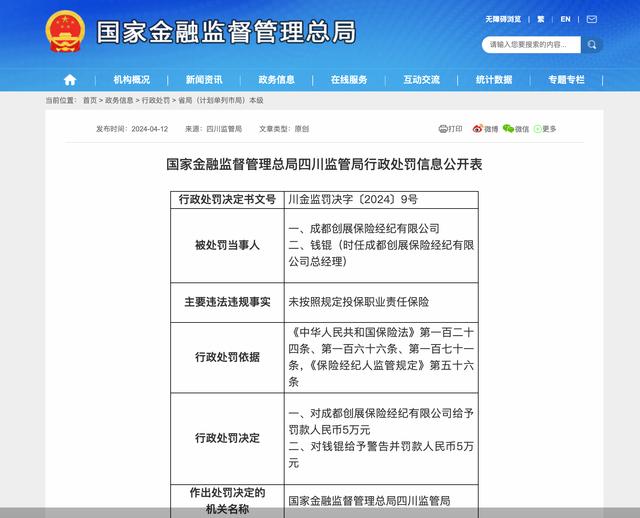Click cell 行政处罚决定书文号

point(227,200)
